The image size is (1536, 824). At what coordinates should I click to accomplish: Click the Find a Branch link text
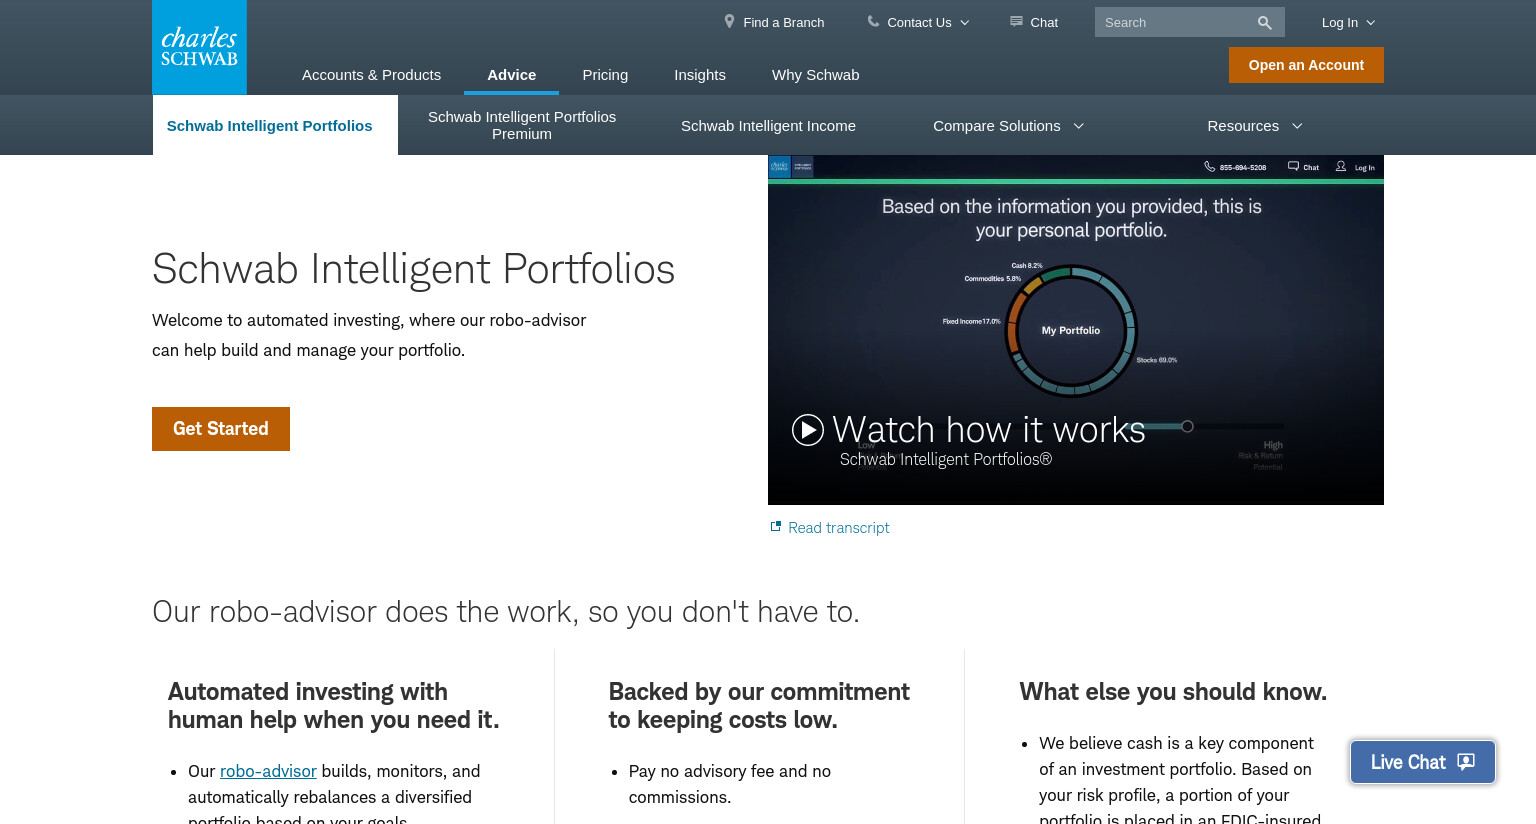[783, 22]
